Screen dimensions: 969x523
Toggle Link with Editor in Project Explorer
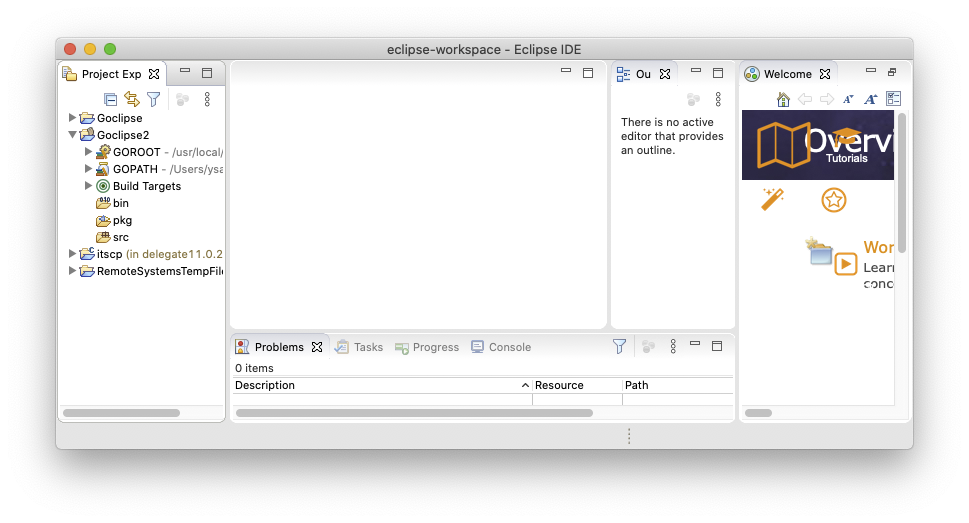pos(132,99)
